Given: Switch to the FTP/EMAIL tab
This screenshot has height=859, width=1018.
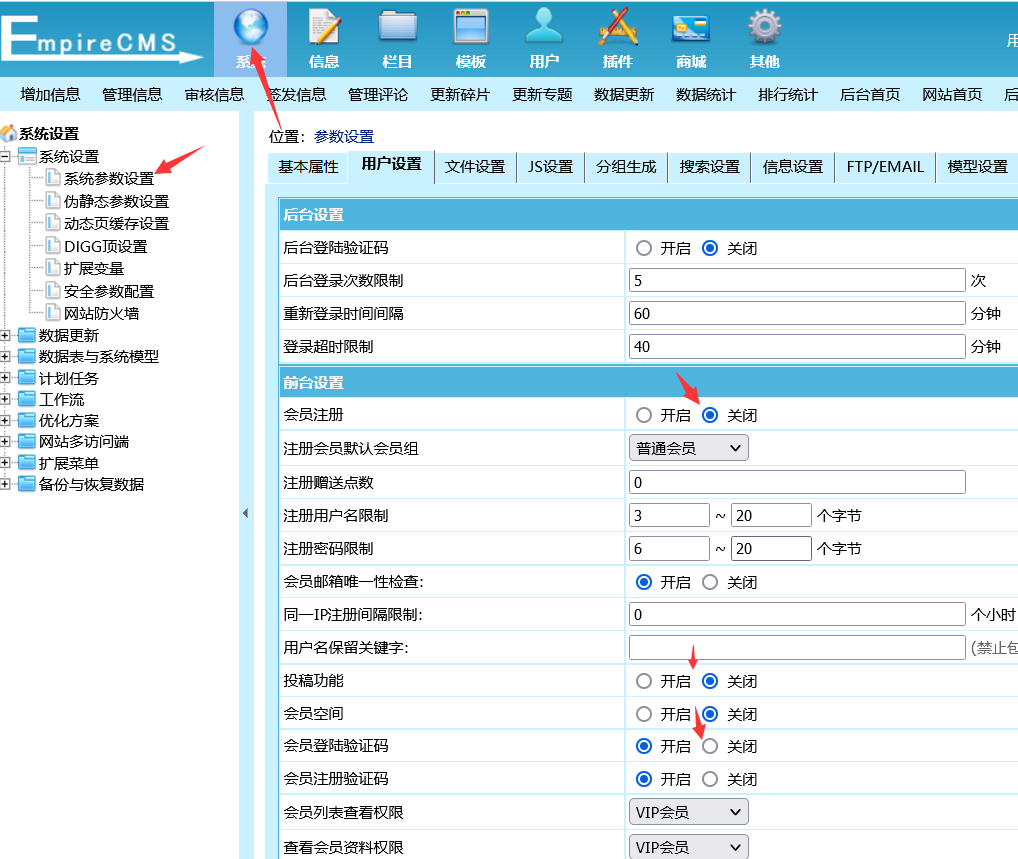Looking at the screenshot, I should pyautogui.click(x=885, y=167).
